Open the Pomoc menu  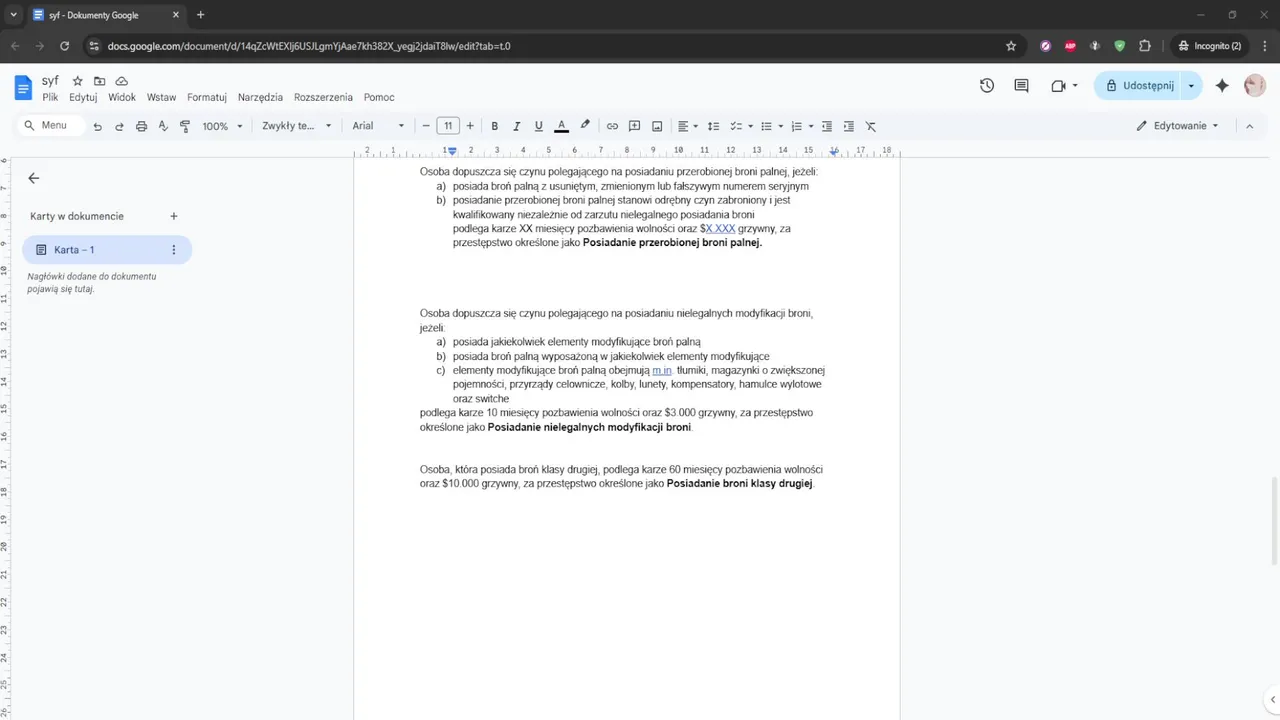point(379,97)
